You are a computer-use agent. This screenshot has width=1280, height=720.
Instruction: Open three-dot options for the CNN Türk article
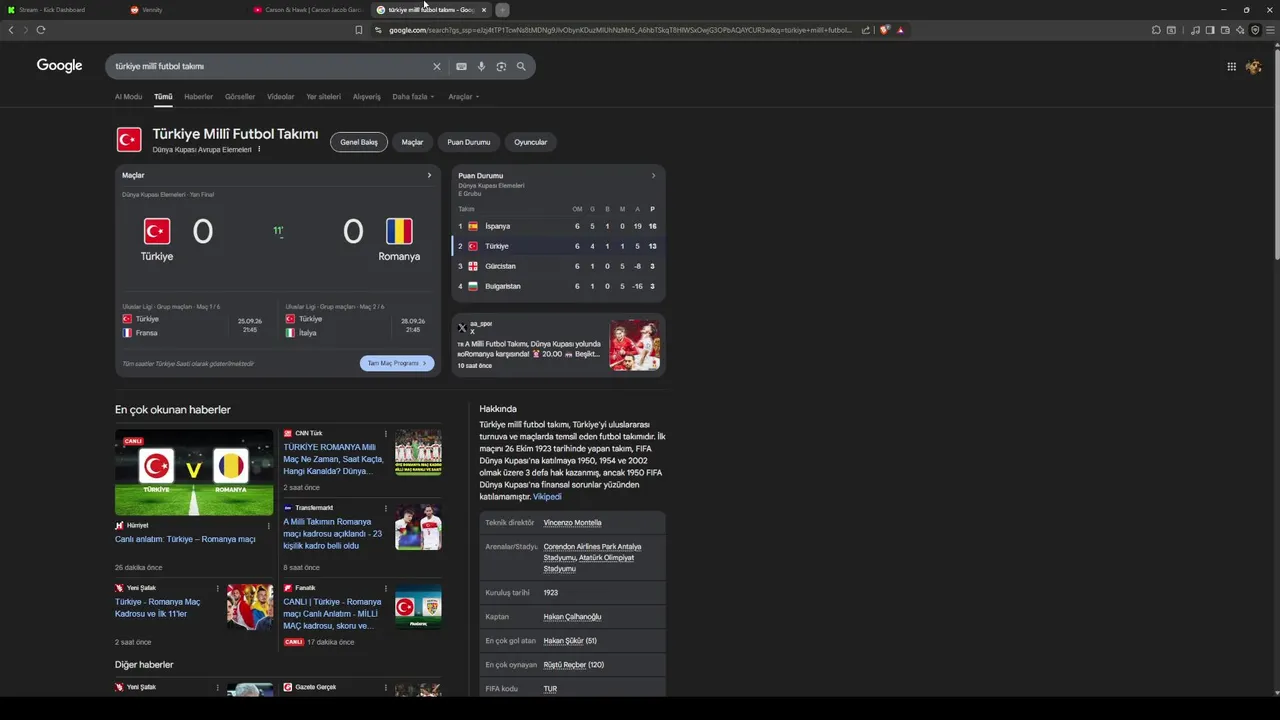(x=386, y=434)
